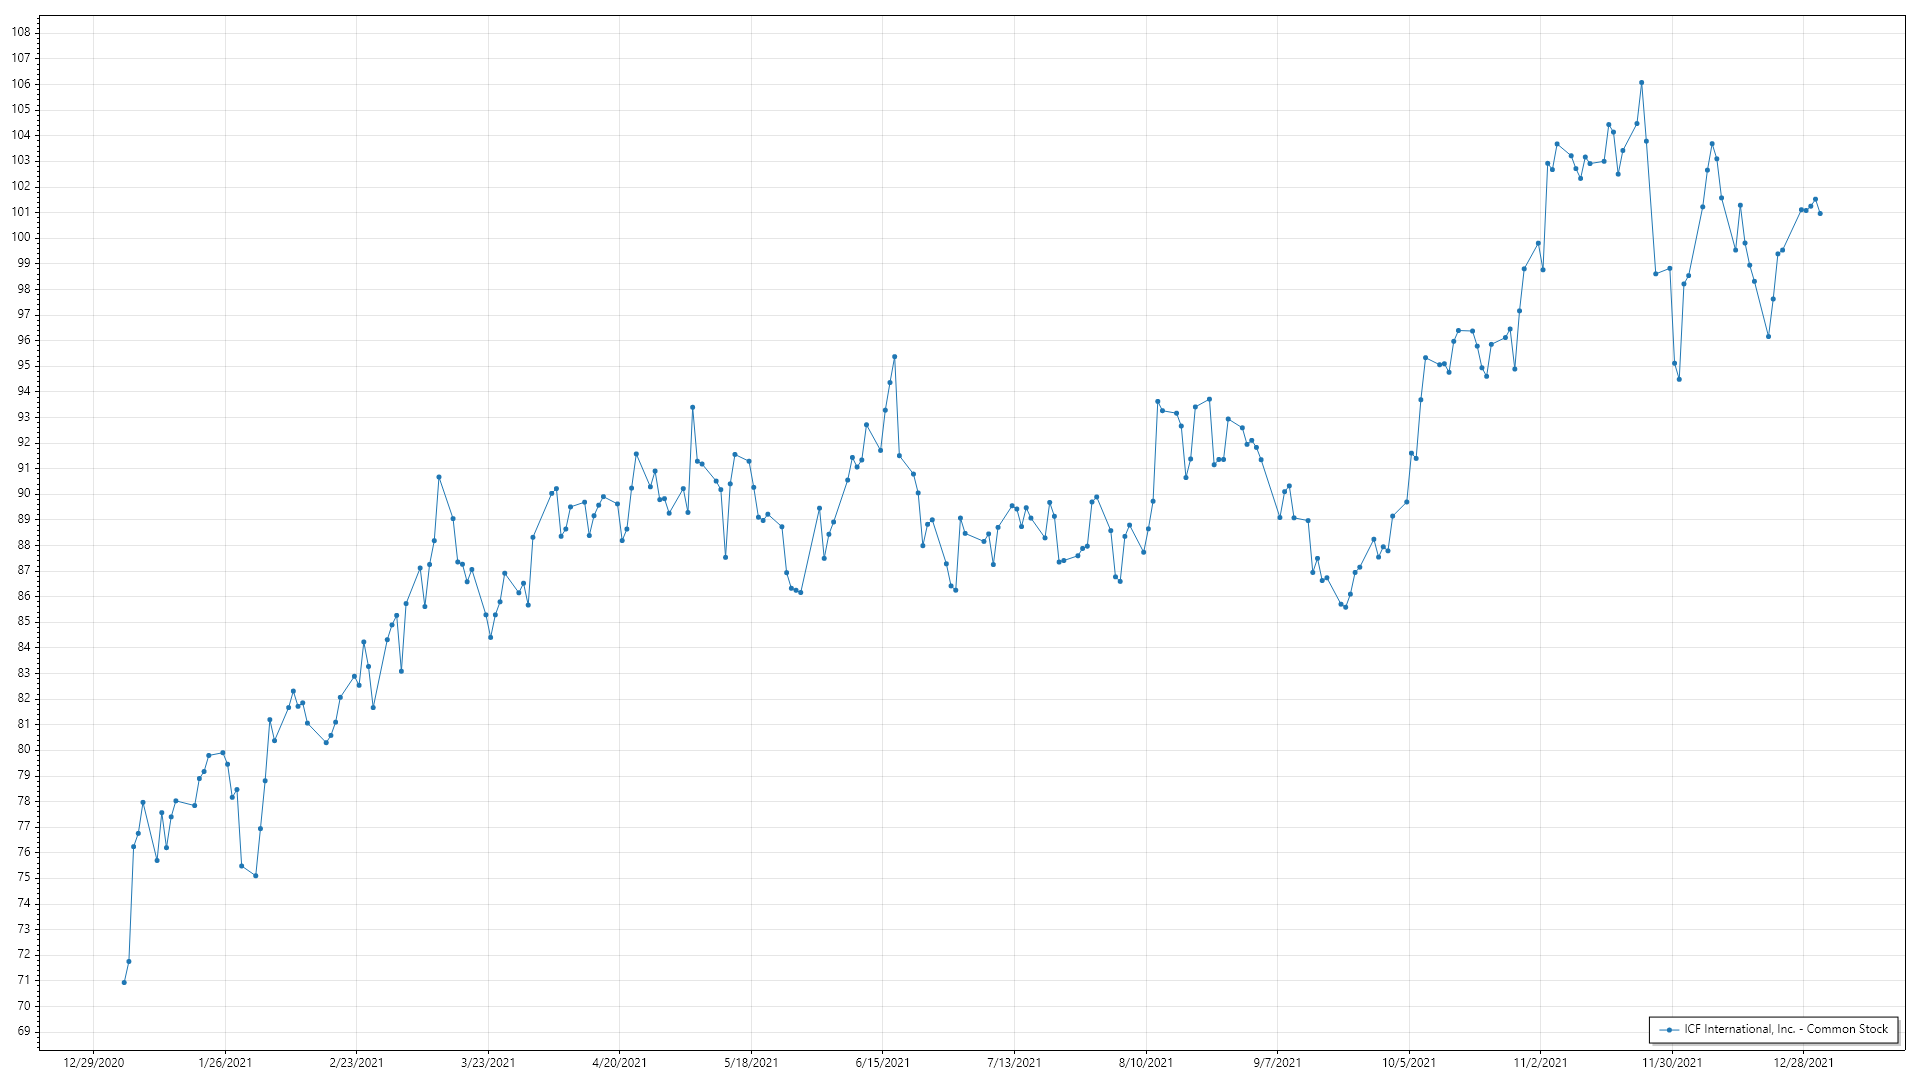Click the highest data point near 106
Image resolution: width=1920 pixels, height=1080 pixels.
1642,83
